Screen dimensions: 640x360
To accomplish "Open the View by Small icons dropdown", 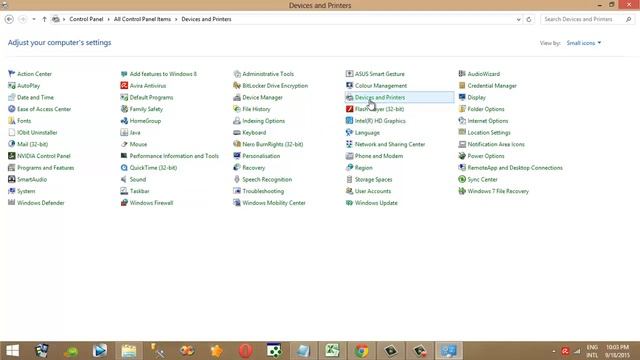I will (x=584, y=43).
